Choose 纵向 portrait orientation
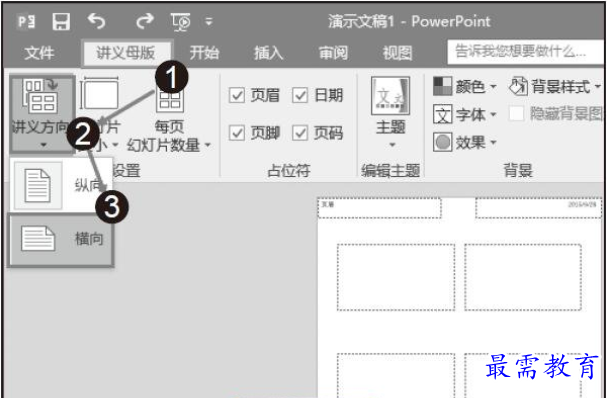Screen dimensions: 607x398 60,185
